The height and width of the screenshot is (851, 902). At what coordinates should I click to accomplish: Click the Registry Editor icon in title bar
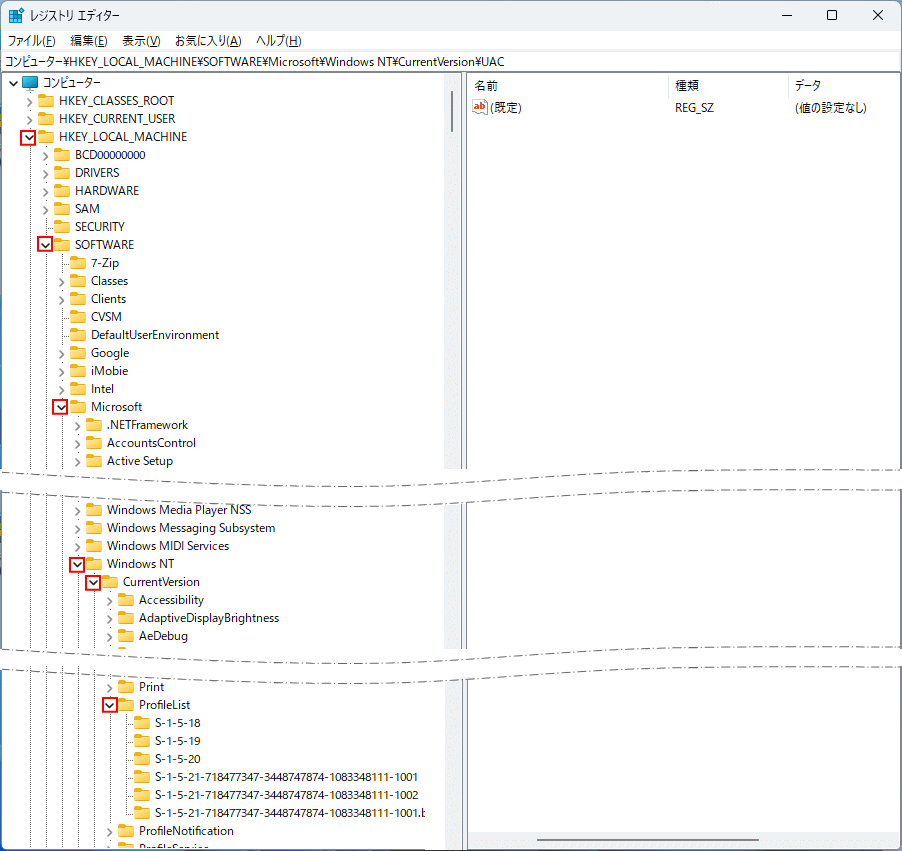tap(15, 14)
